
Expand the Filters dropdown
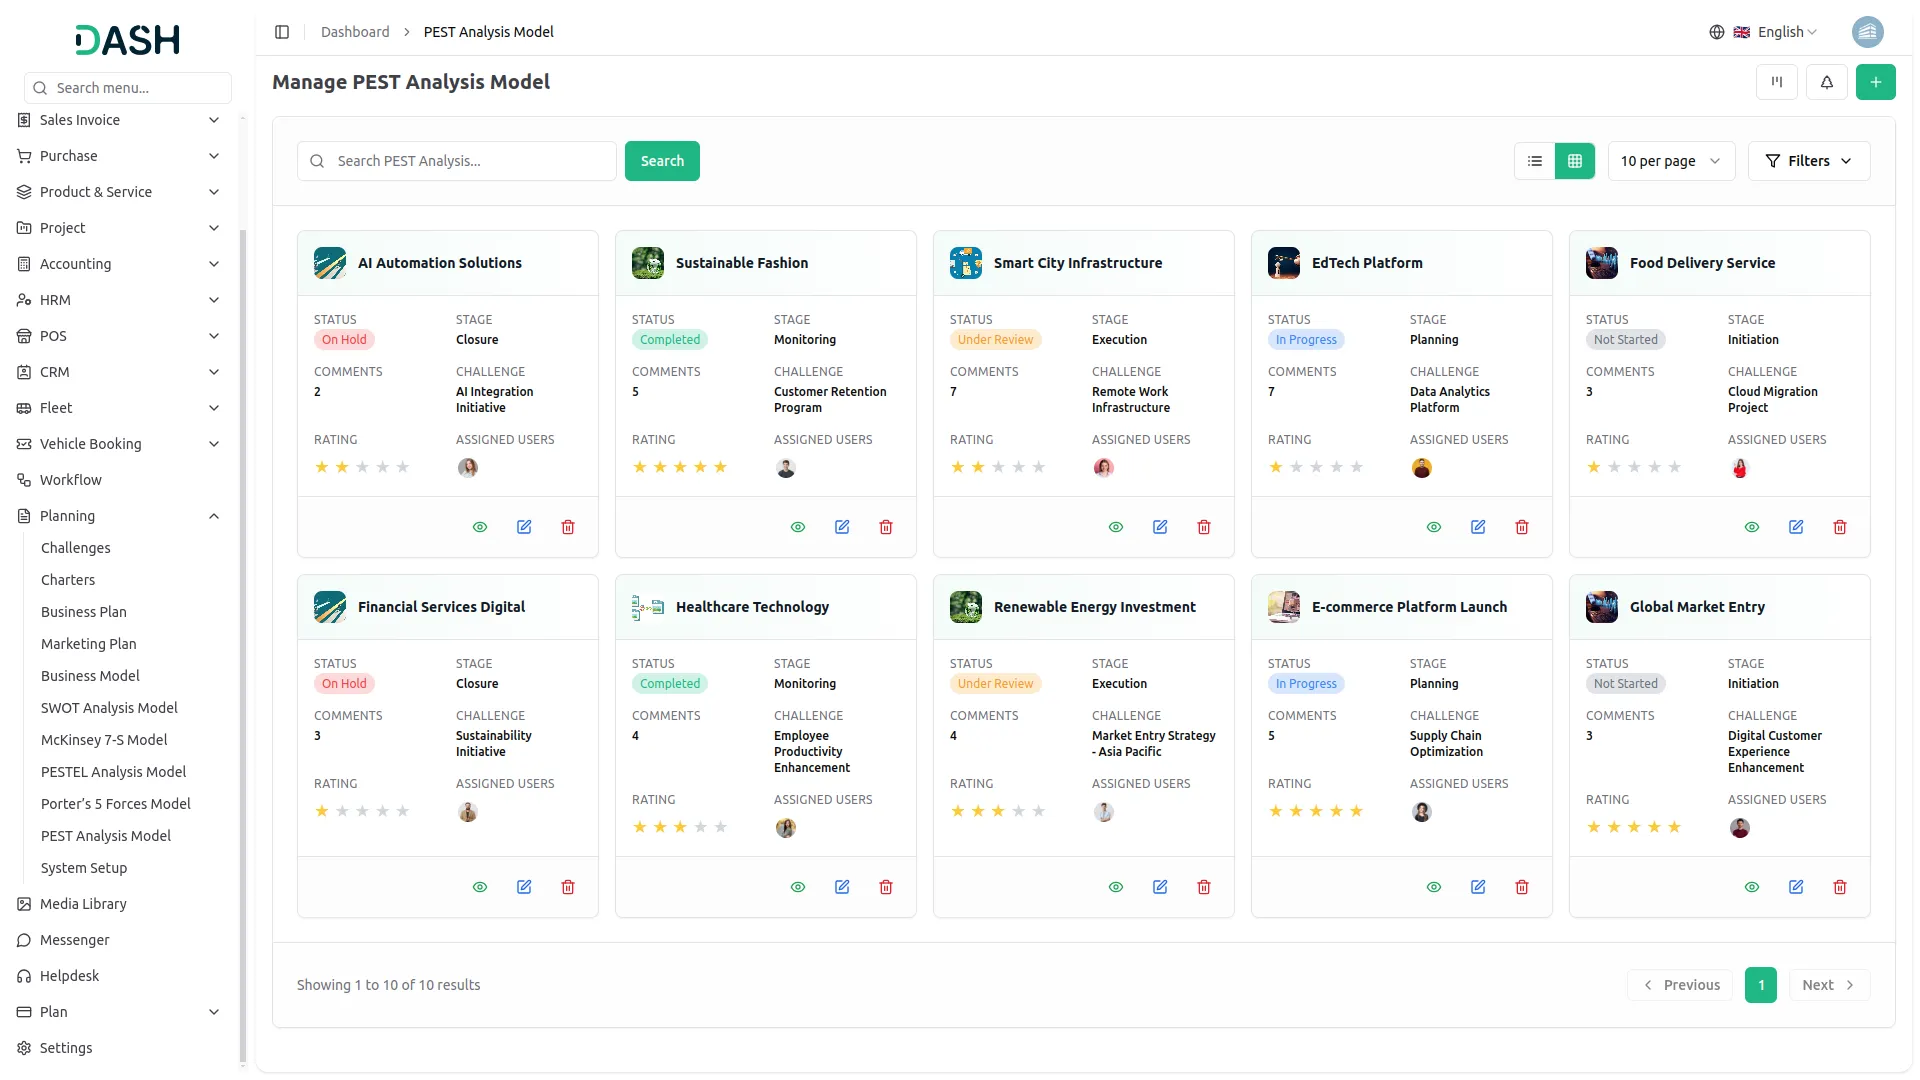[1809, 161]
